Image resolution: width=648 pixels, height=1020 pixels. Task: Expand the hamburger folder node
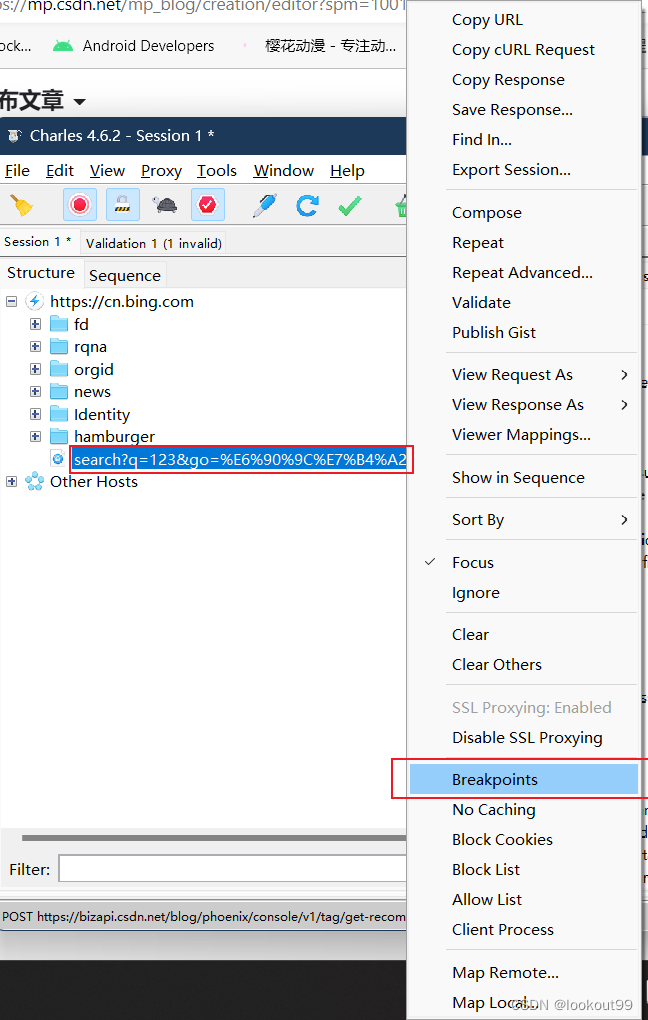point(35,436)
